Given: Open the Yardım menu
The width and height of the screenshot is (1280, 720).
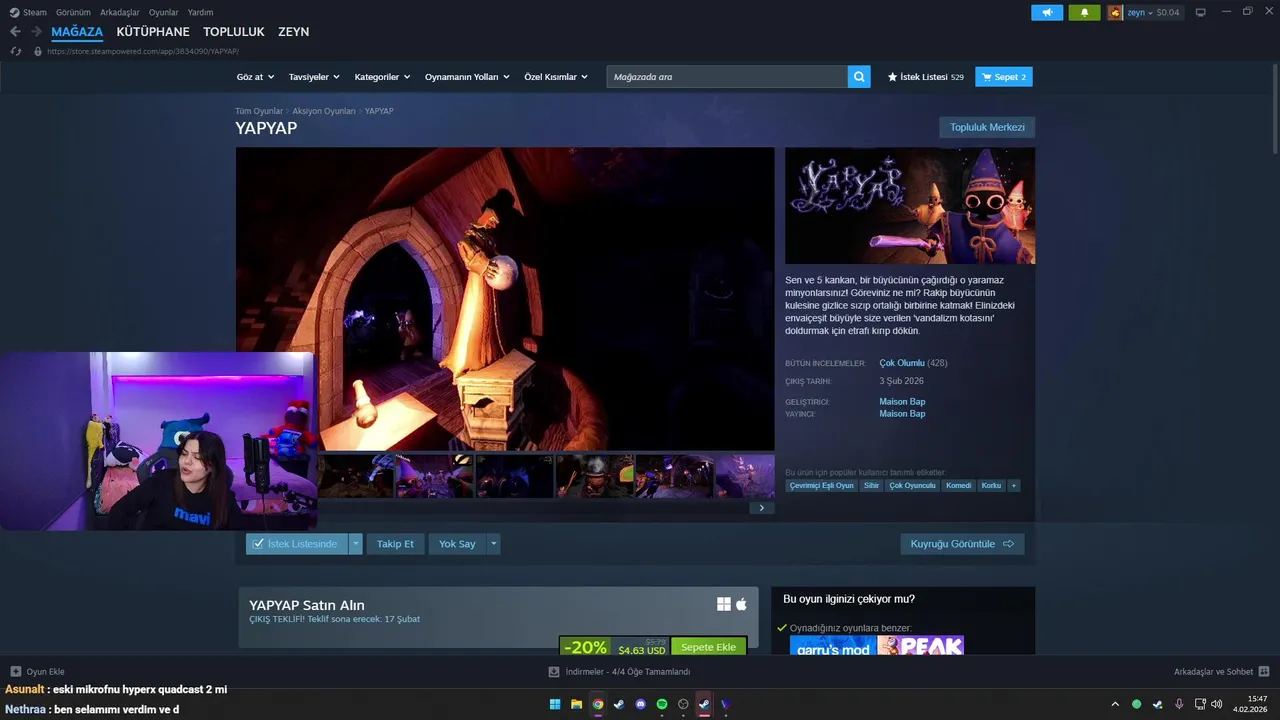Looking at the screenshot, I should (x=200, y=12).
